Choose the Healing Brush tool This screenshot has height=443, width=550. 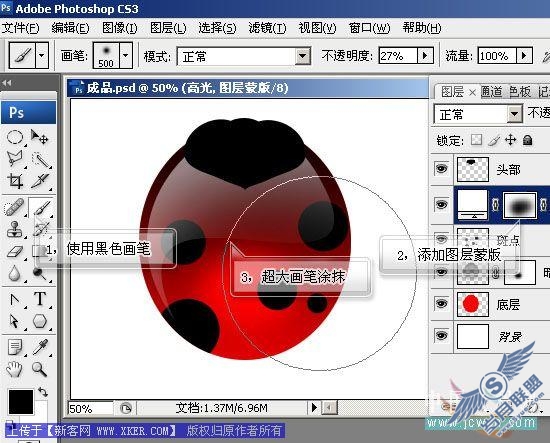tap(15, 207)
